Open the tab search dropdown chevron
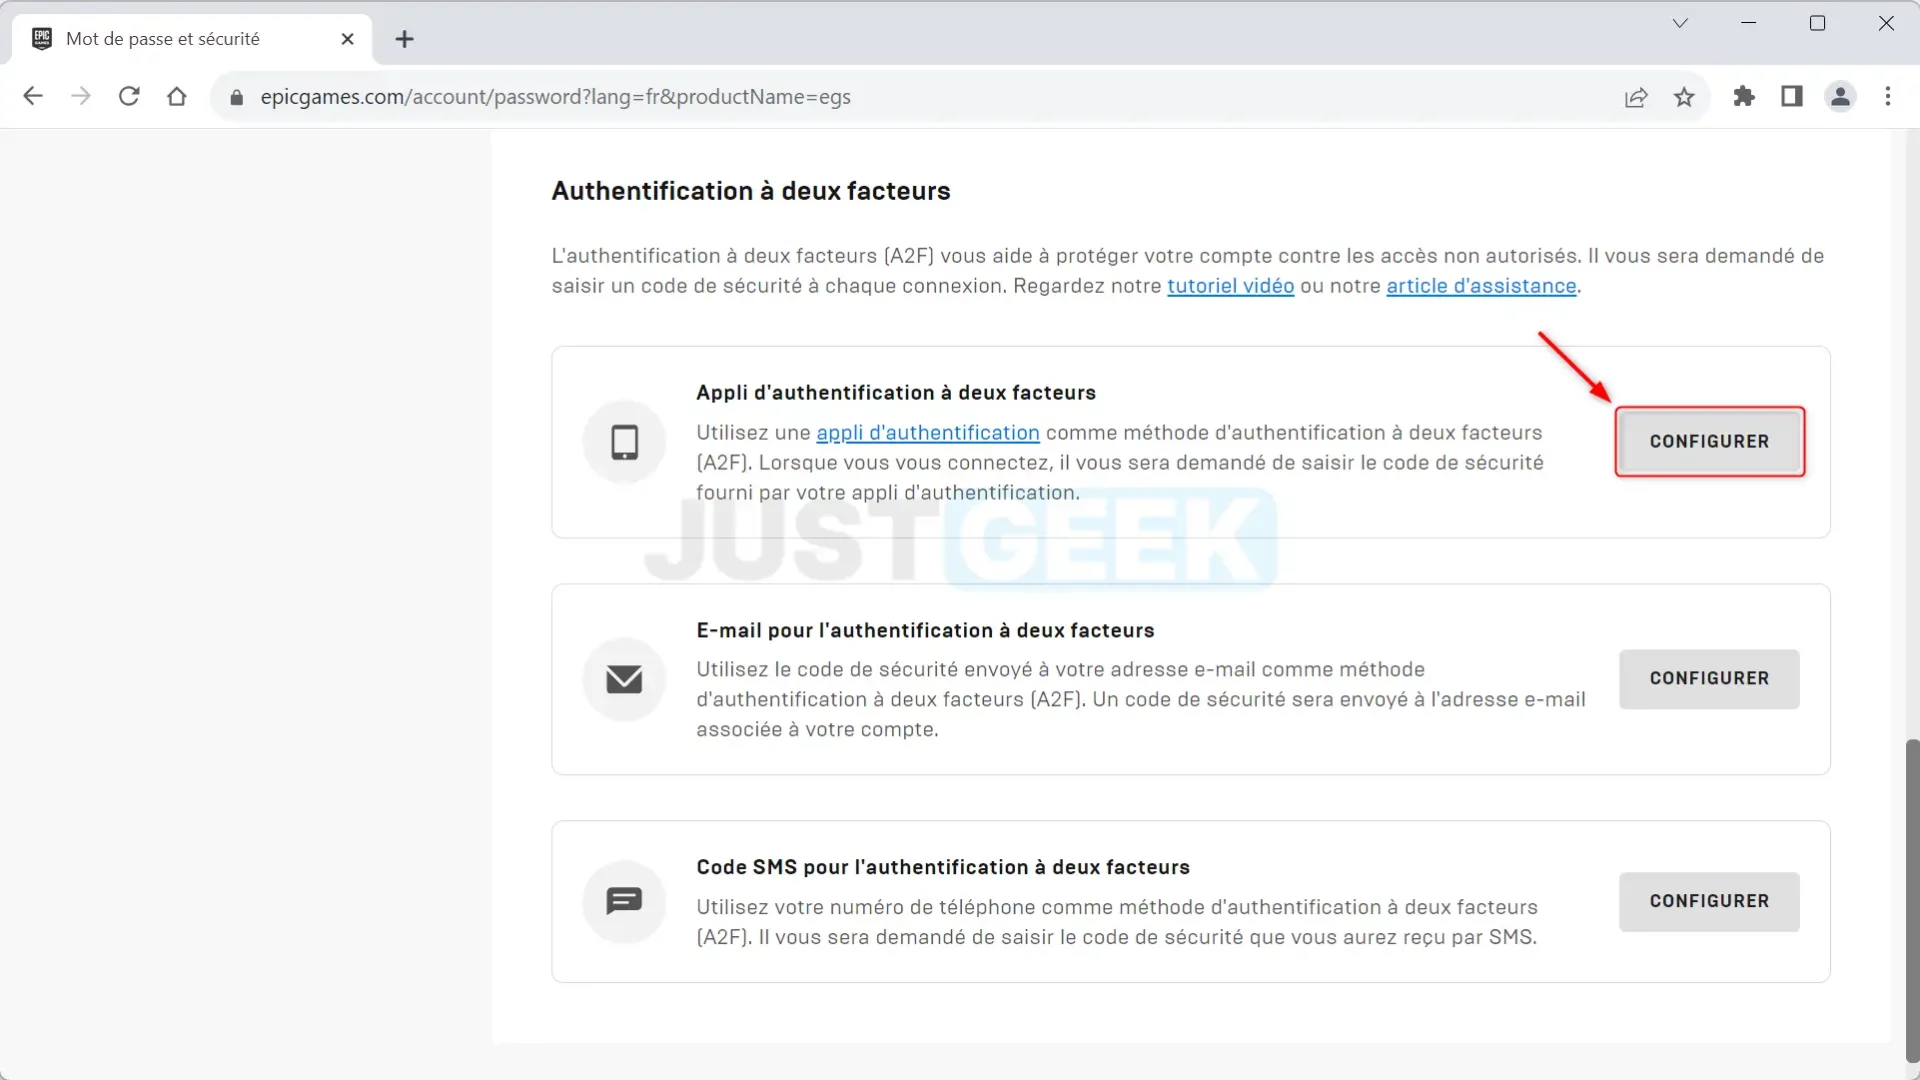 point(1680,23)
